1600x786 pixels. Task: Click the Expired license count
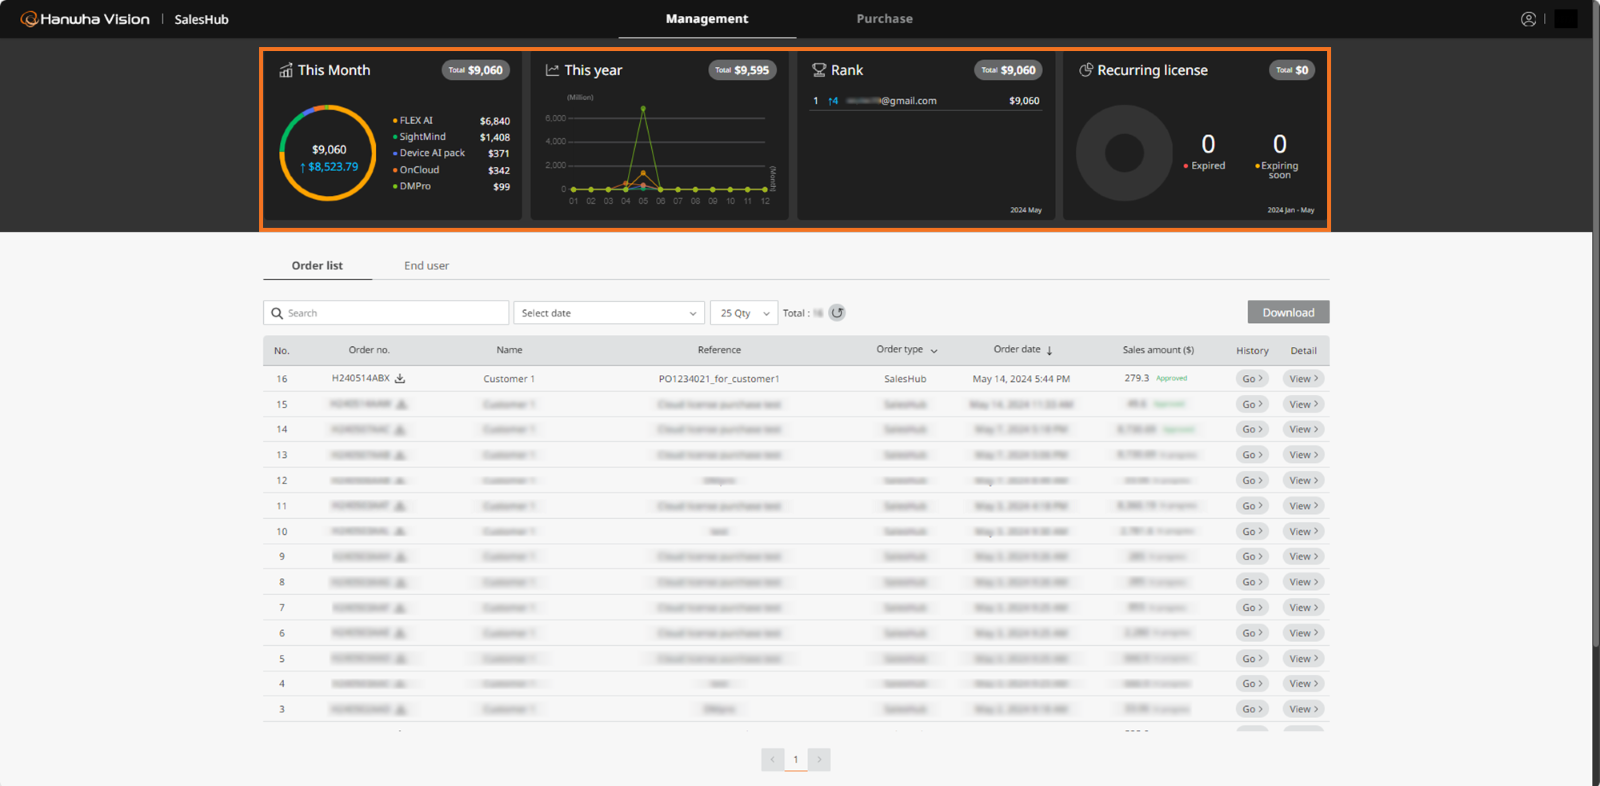coord(1208,144)
